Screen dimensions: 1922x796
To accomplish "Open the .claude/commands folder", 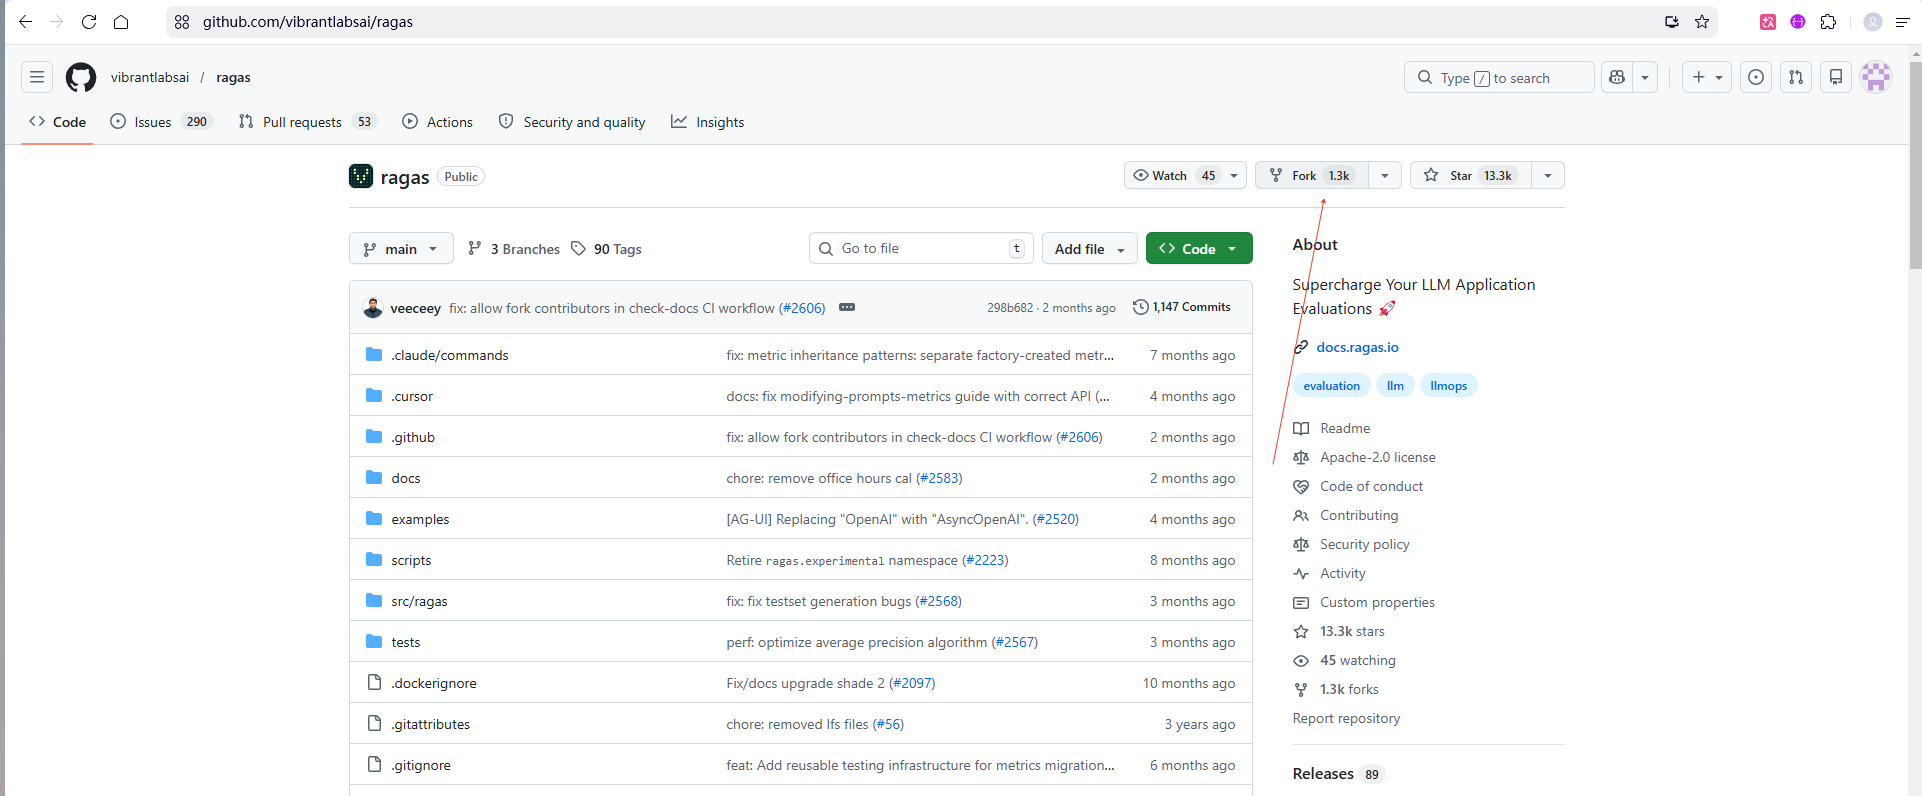I will tap(450, 355).
